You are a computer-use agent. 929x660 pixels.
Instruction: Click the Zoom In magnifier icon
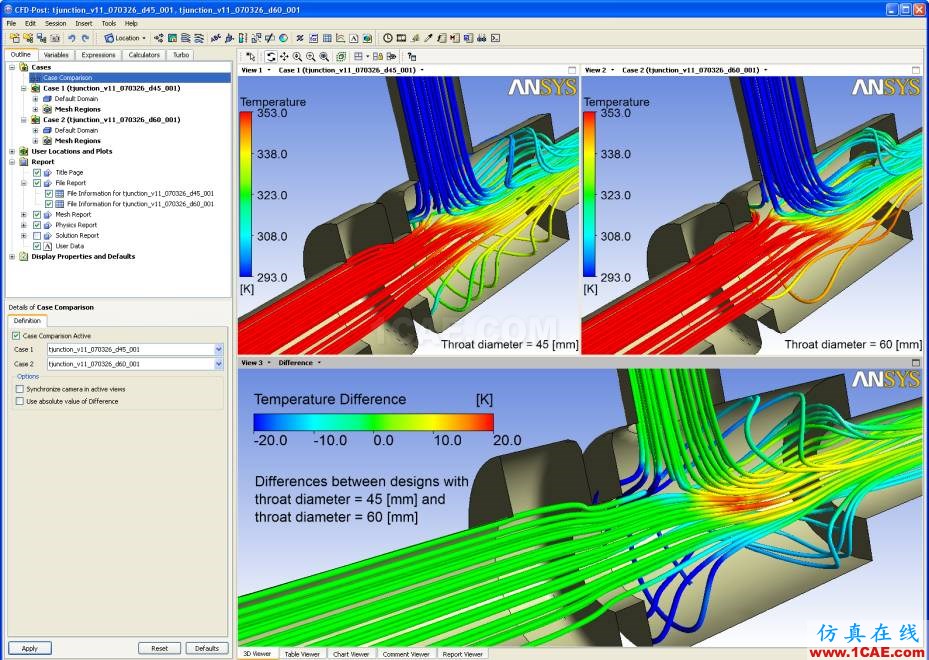(298, 56)
